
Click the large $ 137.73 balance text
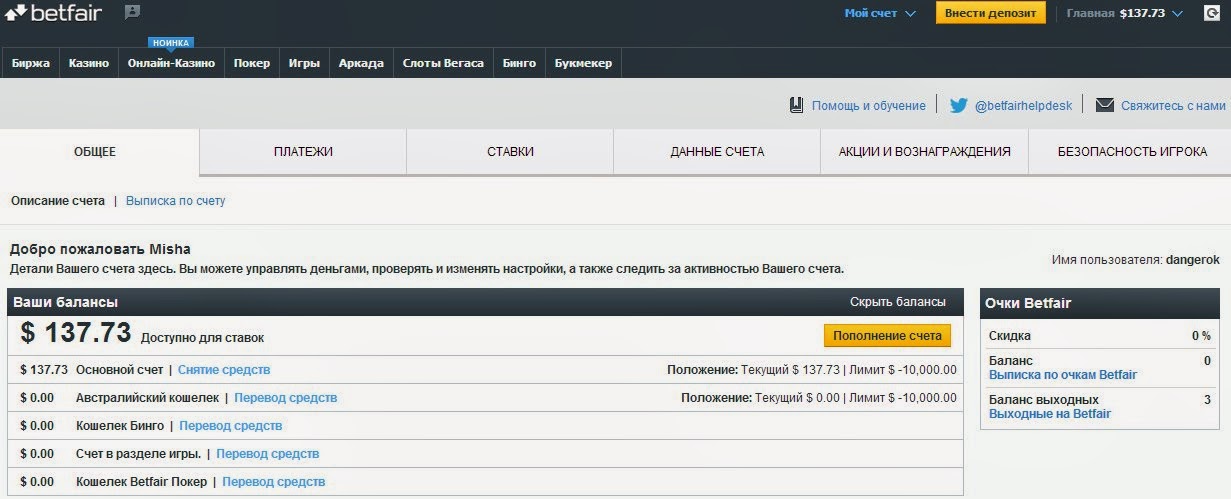(76, 334)
